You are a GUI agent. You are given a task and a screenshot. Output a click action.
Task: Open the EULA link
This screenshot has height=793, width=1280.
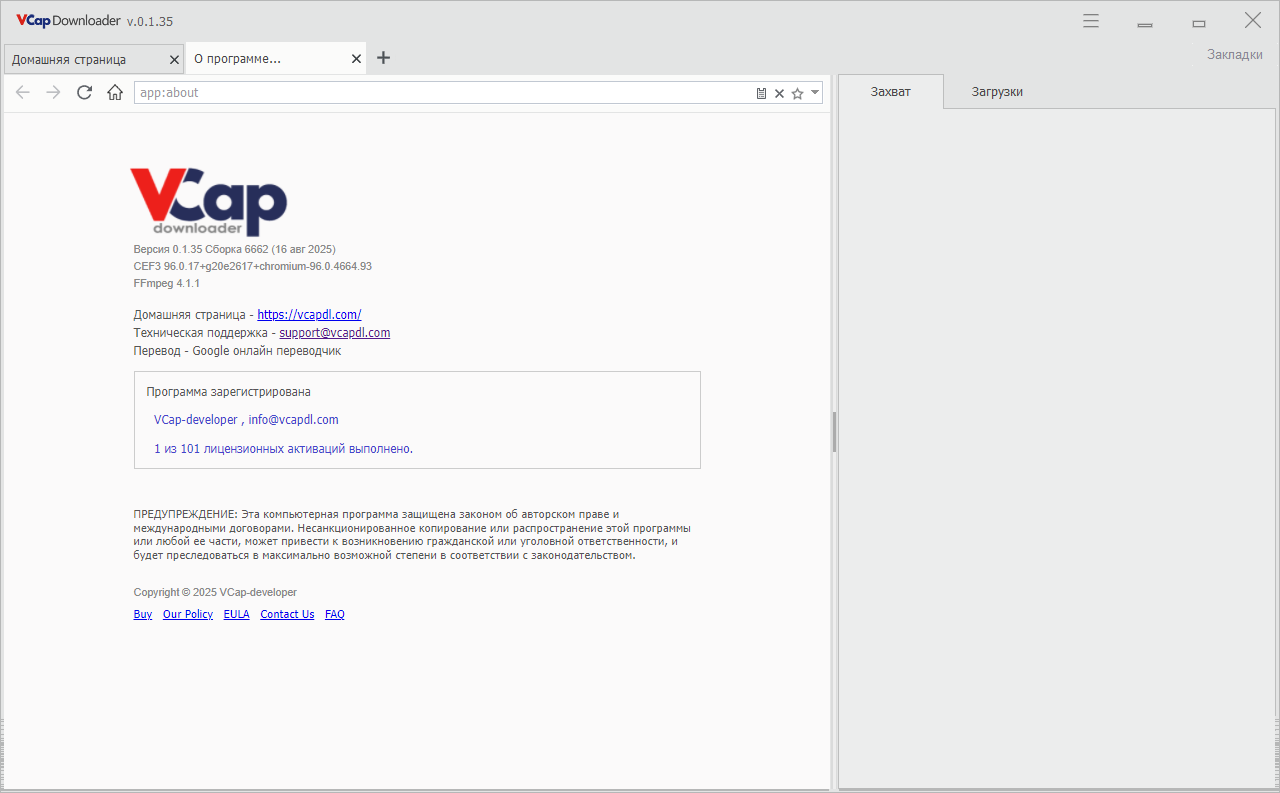(237, 614)
